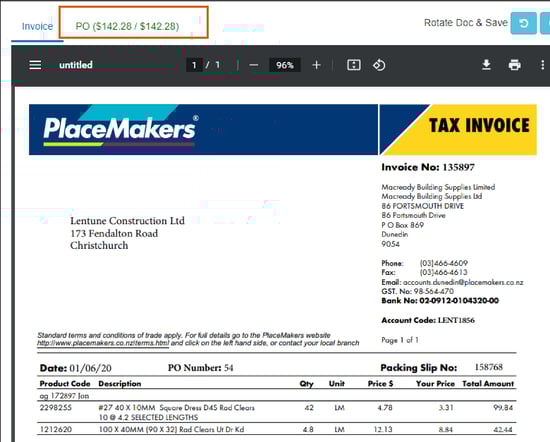
Task: Click the page number input field
Action: coord(194,65)
